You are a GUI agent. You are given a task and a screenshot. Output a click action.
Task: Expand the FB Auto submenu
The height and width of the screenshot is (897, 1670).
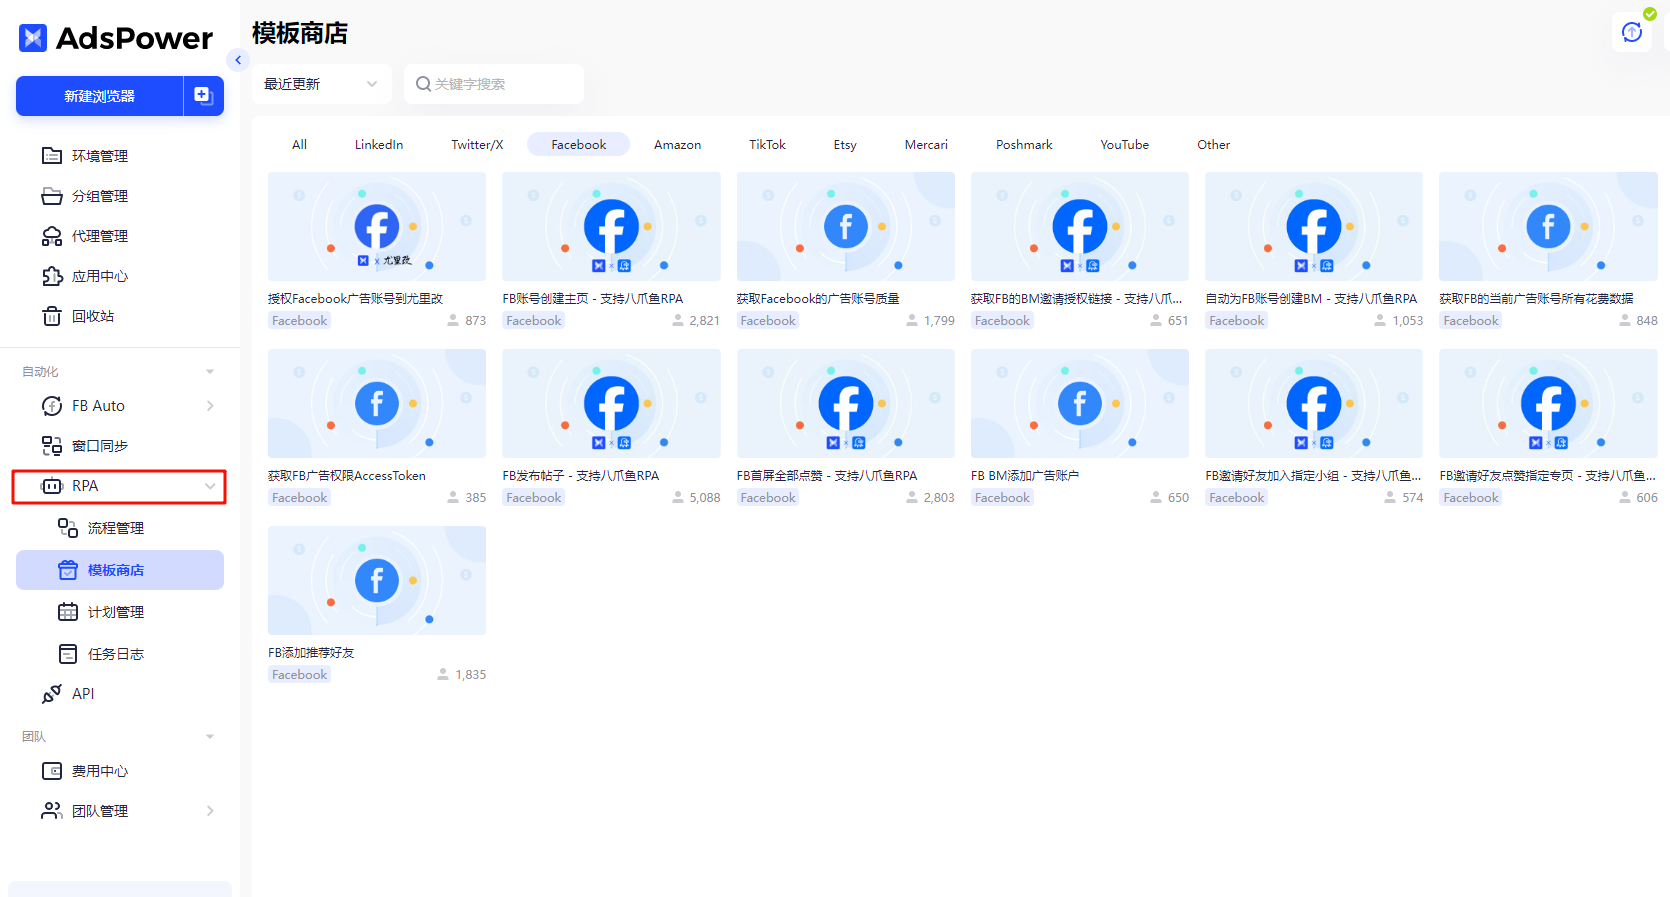(x=210, y=406)
